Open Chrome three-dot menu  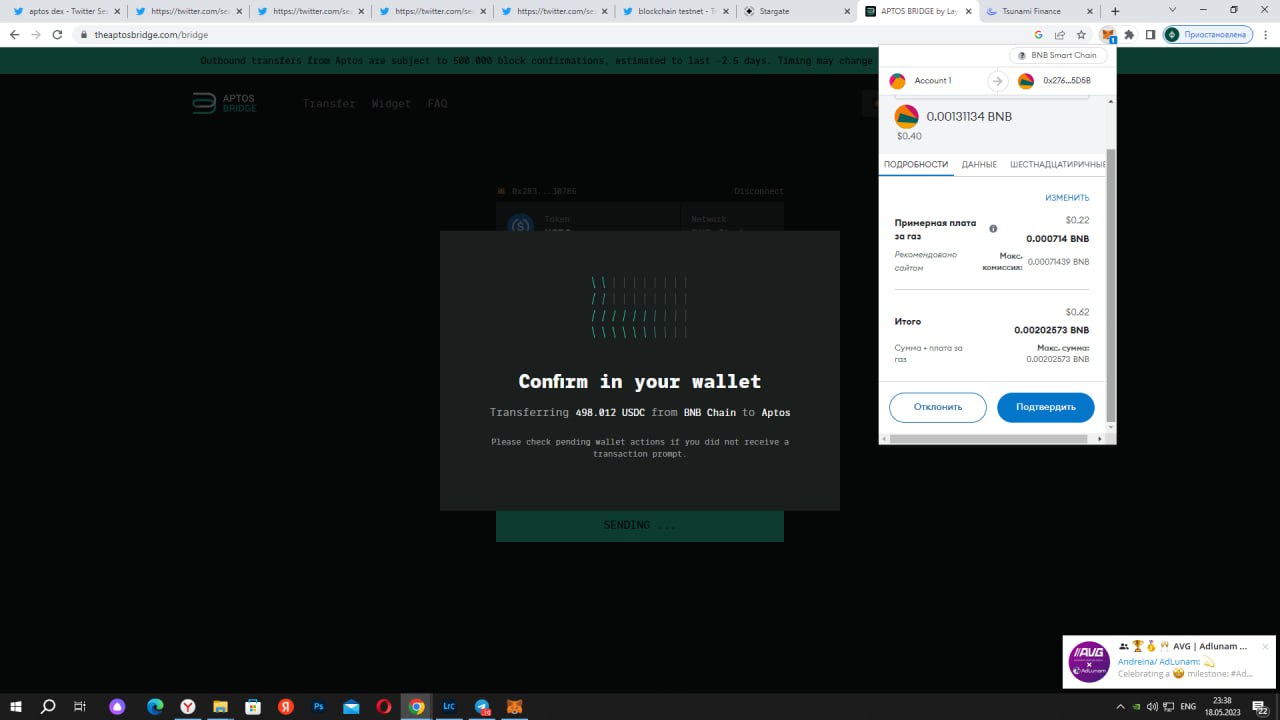(1265, 34)
